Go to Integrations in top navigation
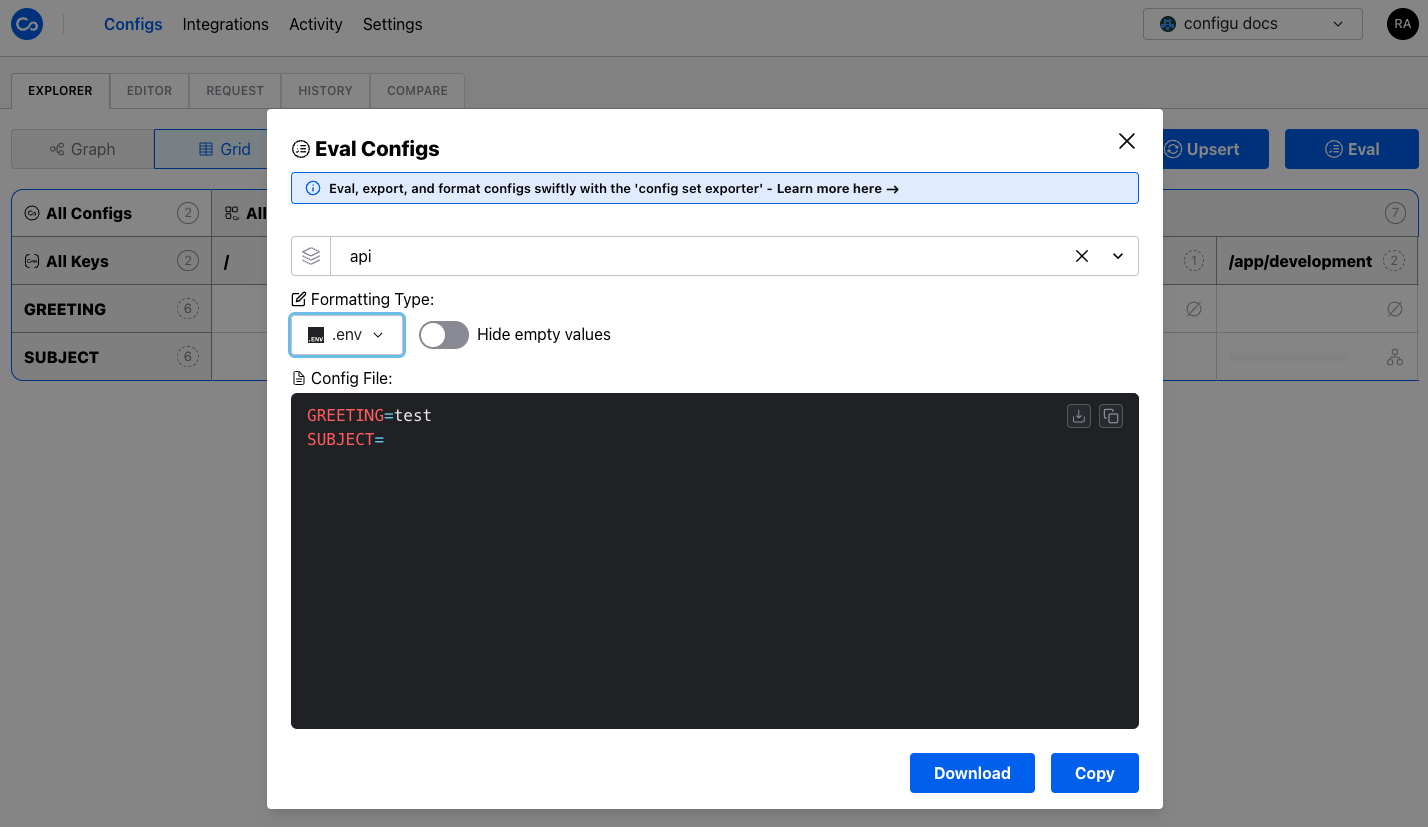Image resolution: width=1428 pixels, height=827 pixels. 225,24
